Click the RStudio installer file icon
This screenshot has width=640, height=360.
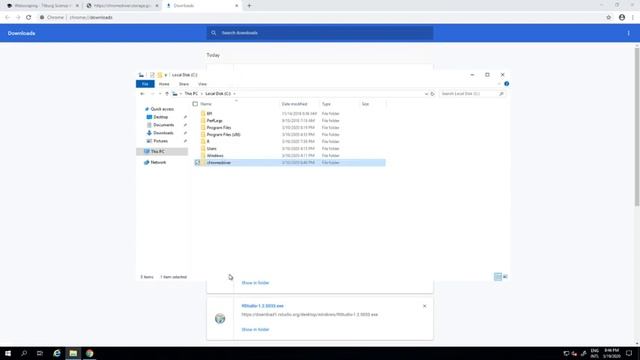tap(220, 318)
